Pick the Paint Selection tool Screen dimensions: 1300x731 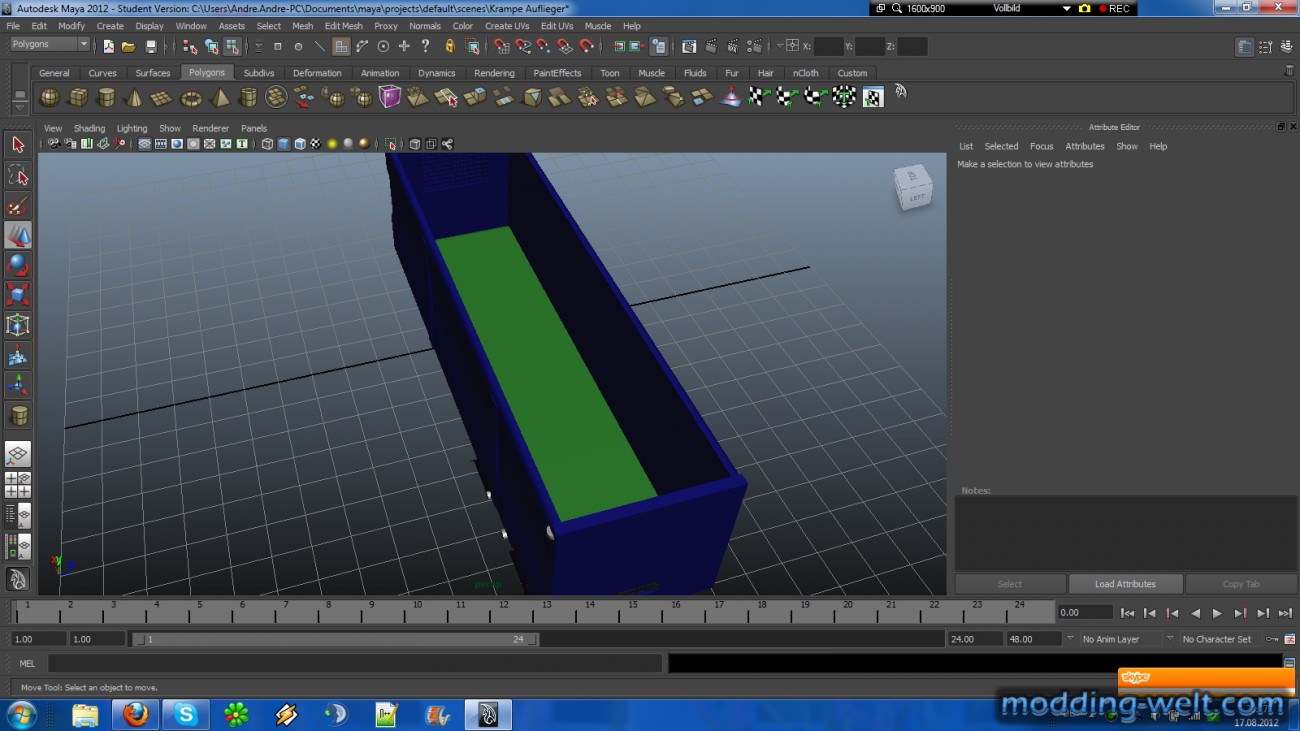pos(17,205)
